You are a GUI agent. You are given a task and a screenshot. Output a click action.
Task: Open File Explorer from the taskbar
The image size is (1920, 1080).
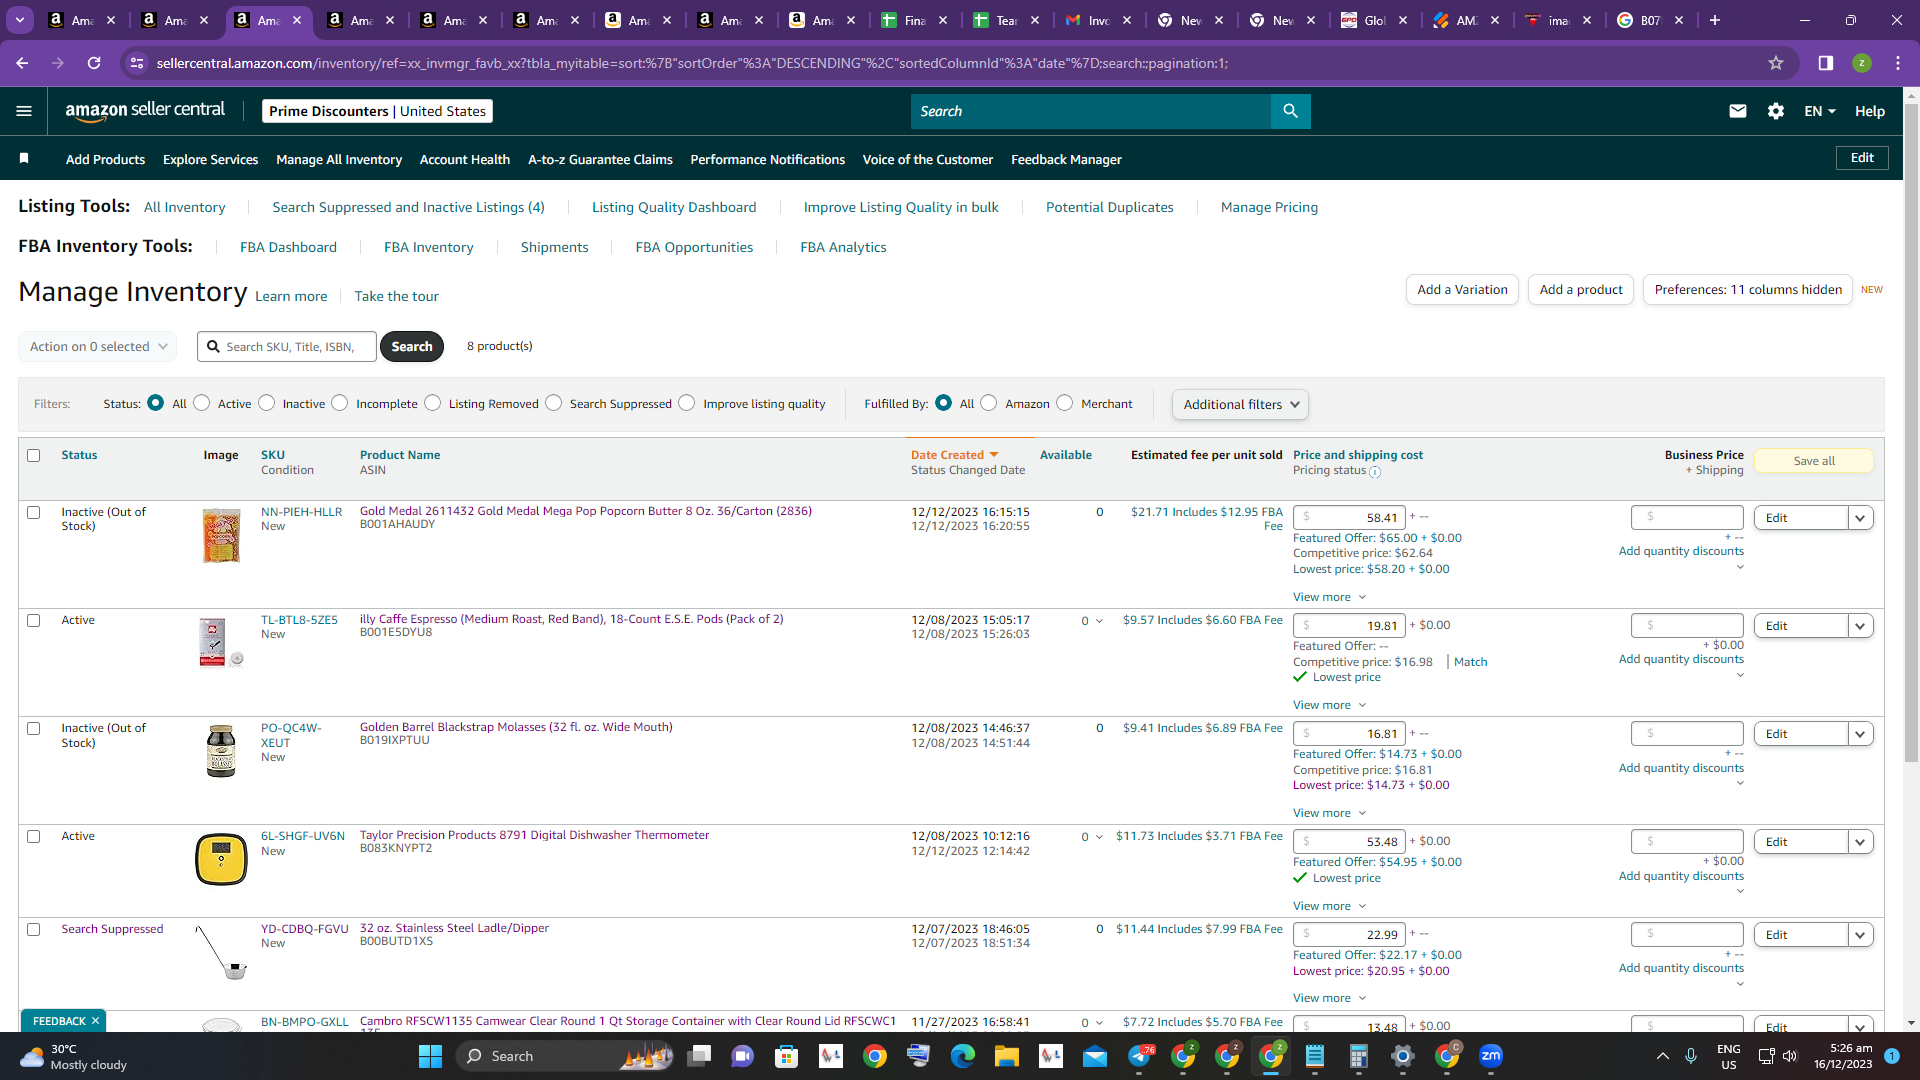pos(1007,1056)
